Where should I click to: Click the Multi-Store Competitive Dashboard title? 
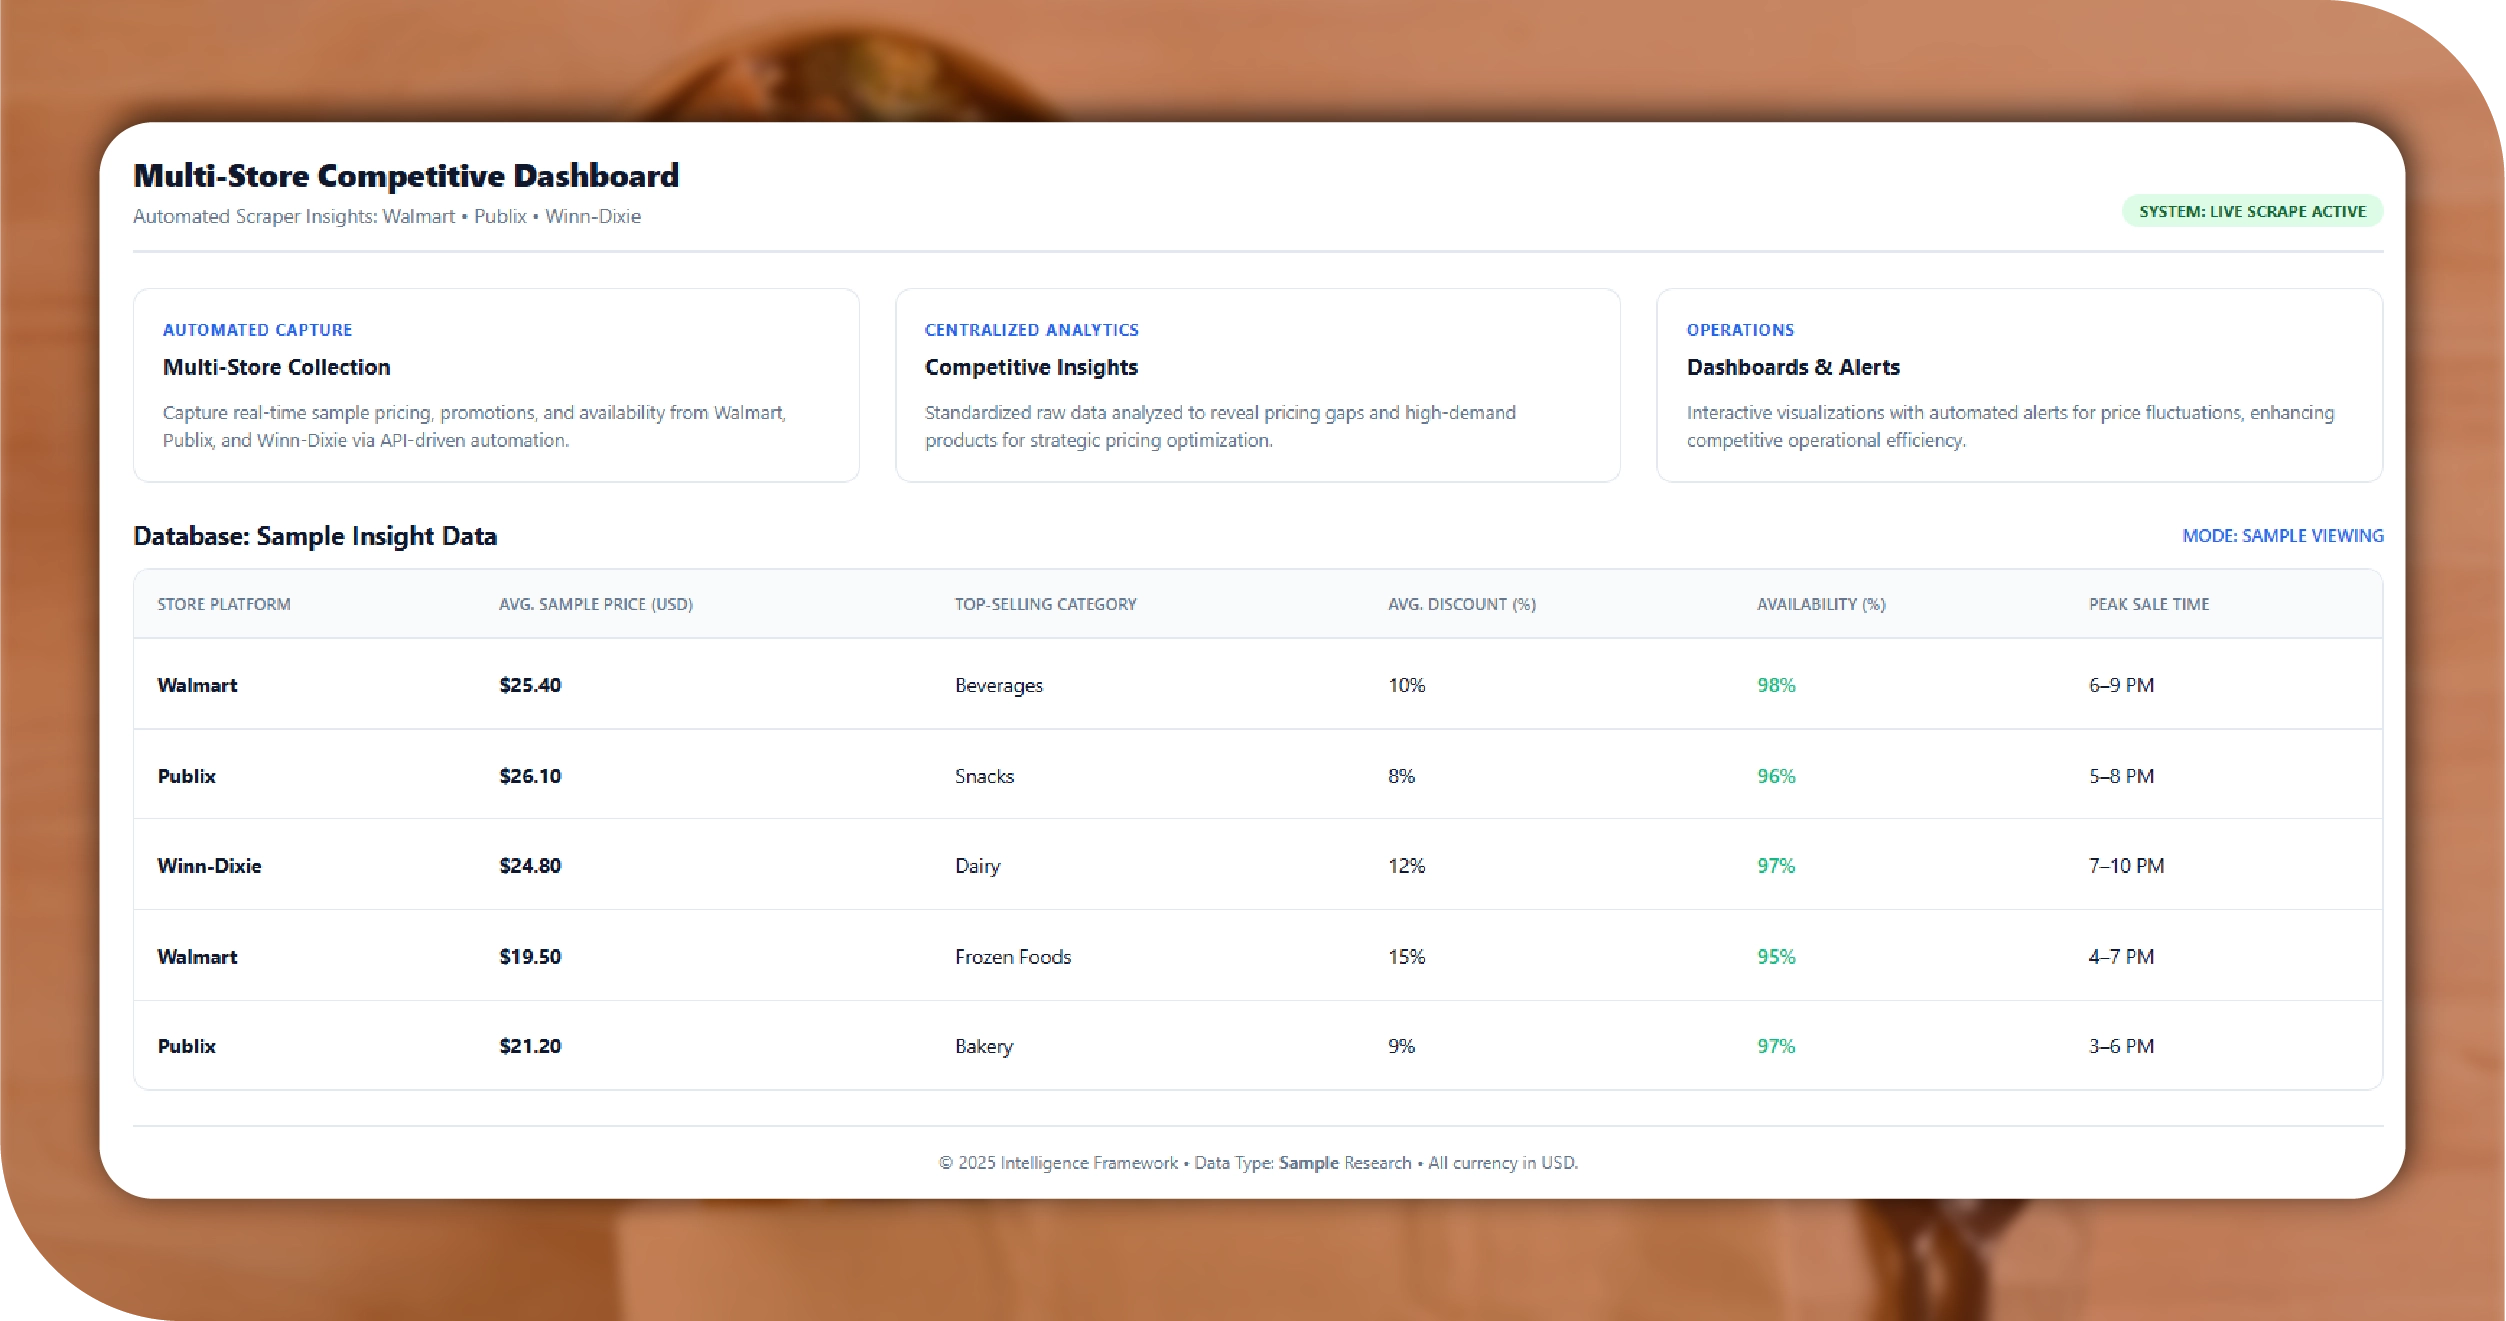click(x=406, y=176)
